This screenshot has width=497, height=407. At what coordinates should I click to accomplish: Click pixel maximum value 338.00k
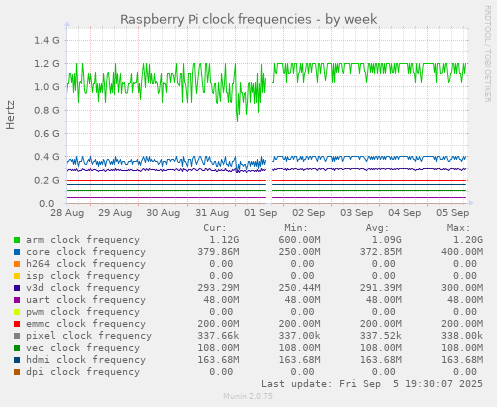click(462, 336)
